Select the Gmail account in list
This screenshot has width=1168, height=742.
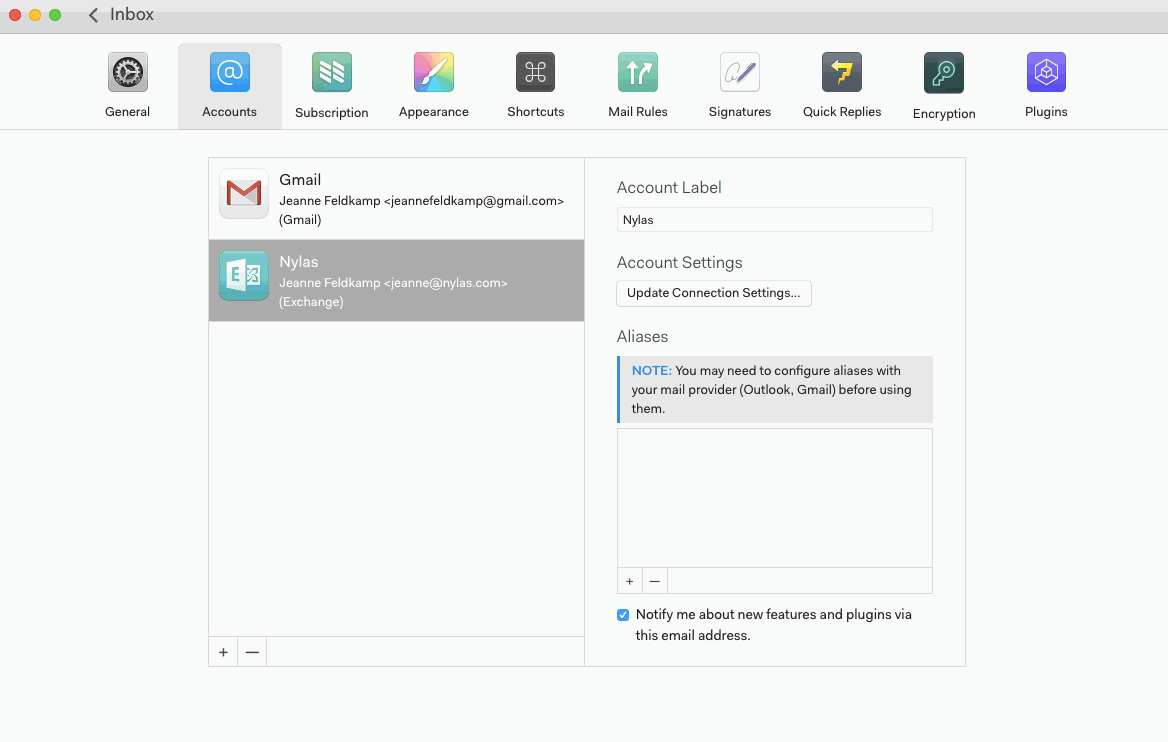(x=396, y=199)
